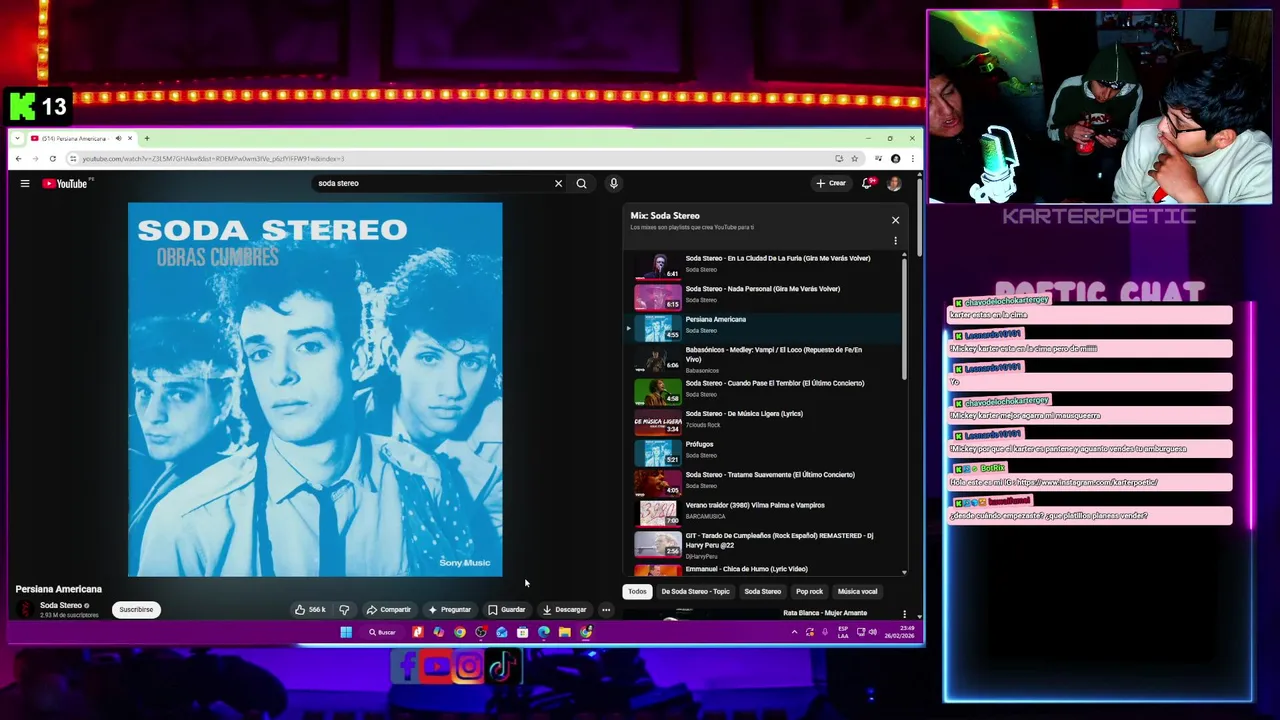This screenshot has height=720, width=1280.
Task: Select the Todos filter chip
Action: [x=637, y=591]
